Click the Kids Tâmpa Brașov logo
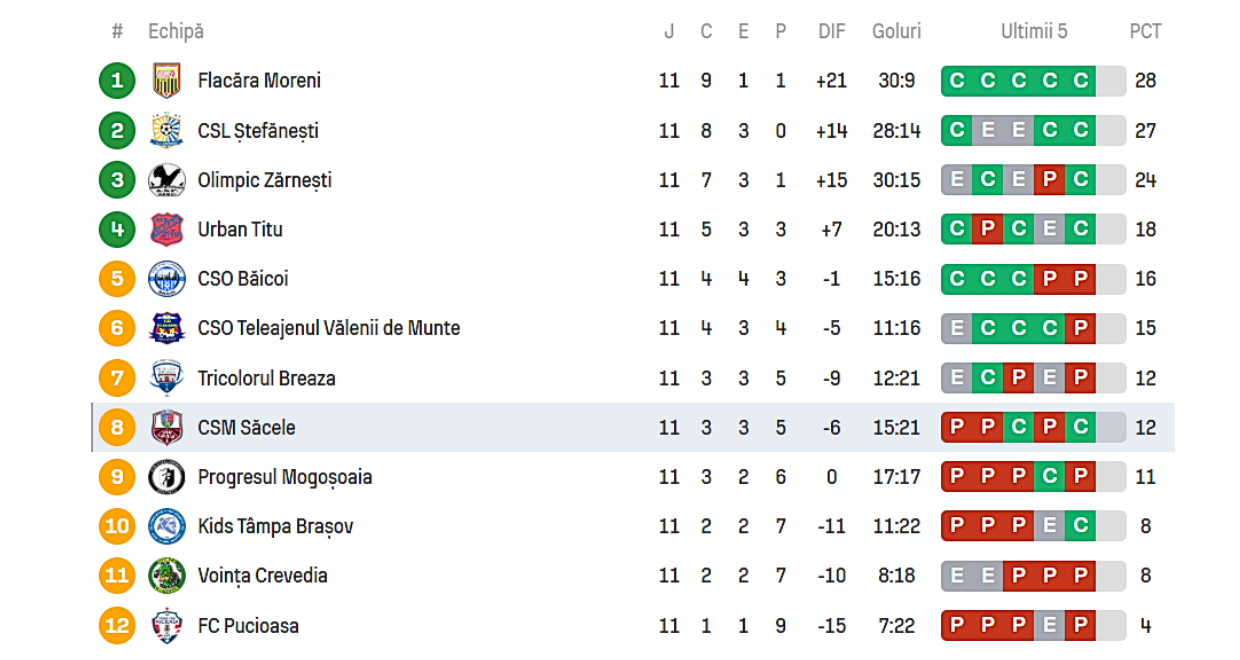This screenshot has width=1240, height=660. point(167,526)
